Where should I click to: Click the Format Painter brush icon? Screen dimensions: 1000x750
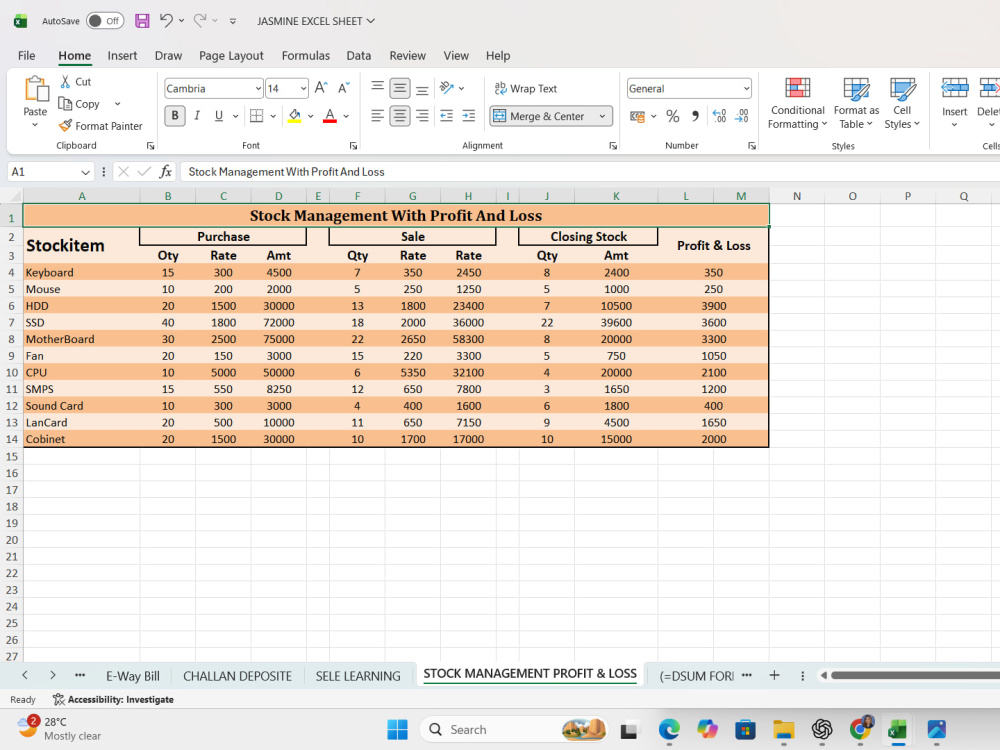[x=65, y=126]
